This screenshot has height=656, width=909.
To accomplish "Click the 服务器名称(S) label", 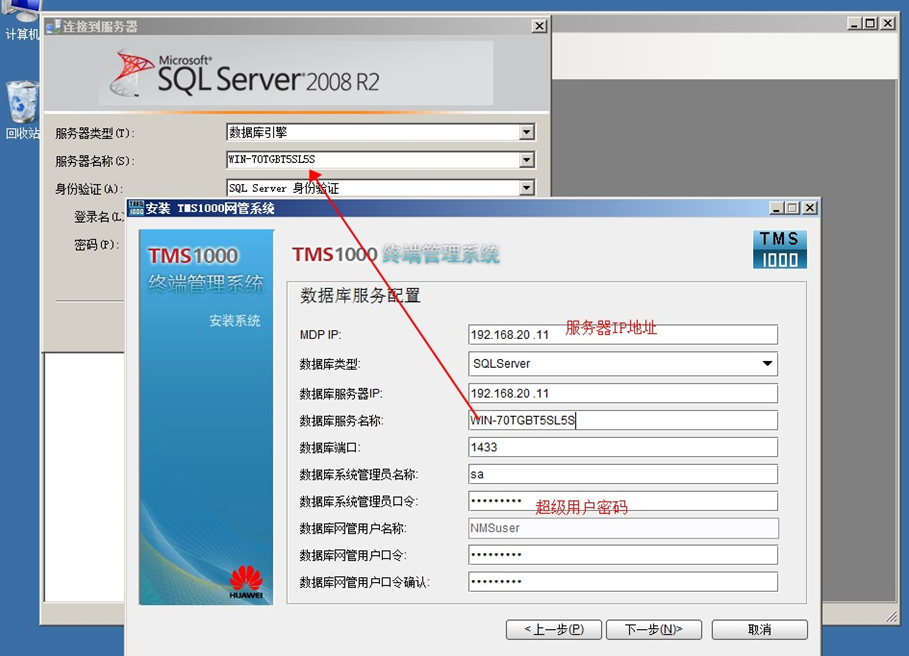I will coord(95,161).
